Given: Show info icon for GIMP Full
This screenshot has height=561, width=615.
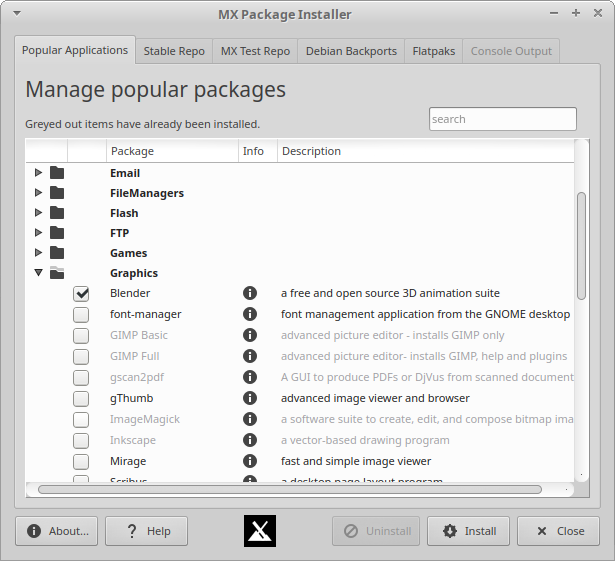Looking at the screenshot, I should [250, 356].
